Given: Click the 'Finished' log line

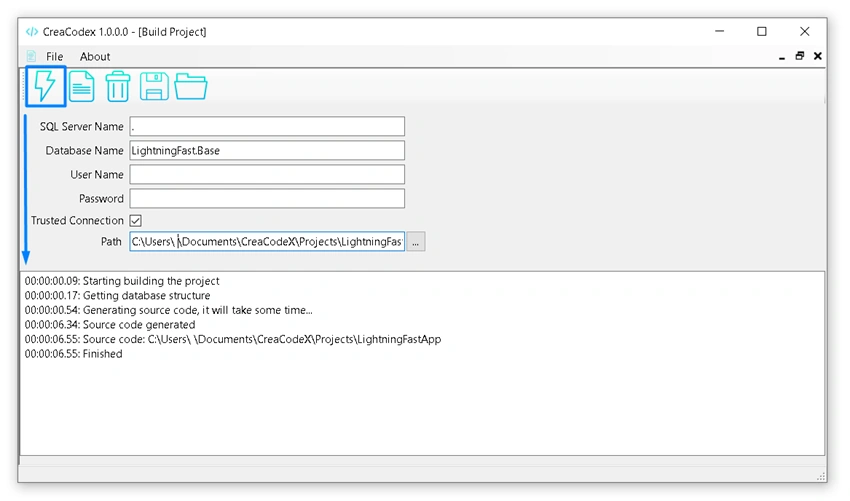Looking at the screenshot, I should tap(74, 354).
